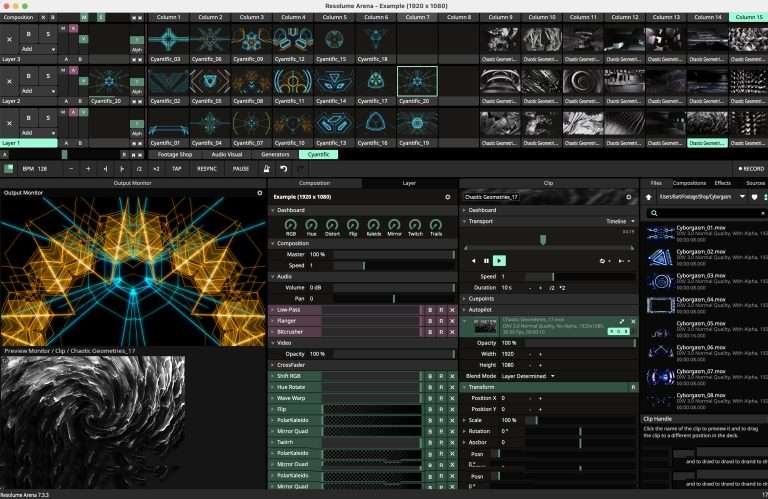The image size is (768, 499).
Task: Switch to the Layer panel tab
Action: (x=409, y=183)
